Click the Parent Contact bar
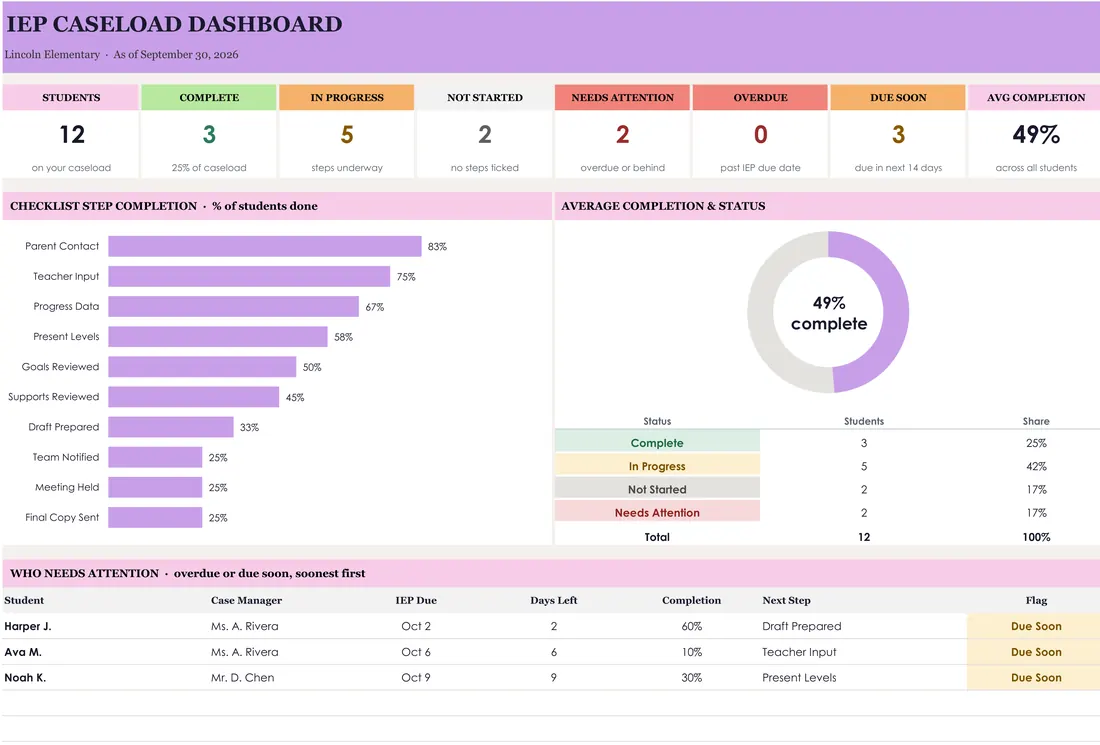 (x=264, y=246)
